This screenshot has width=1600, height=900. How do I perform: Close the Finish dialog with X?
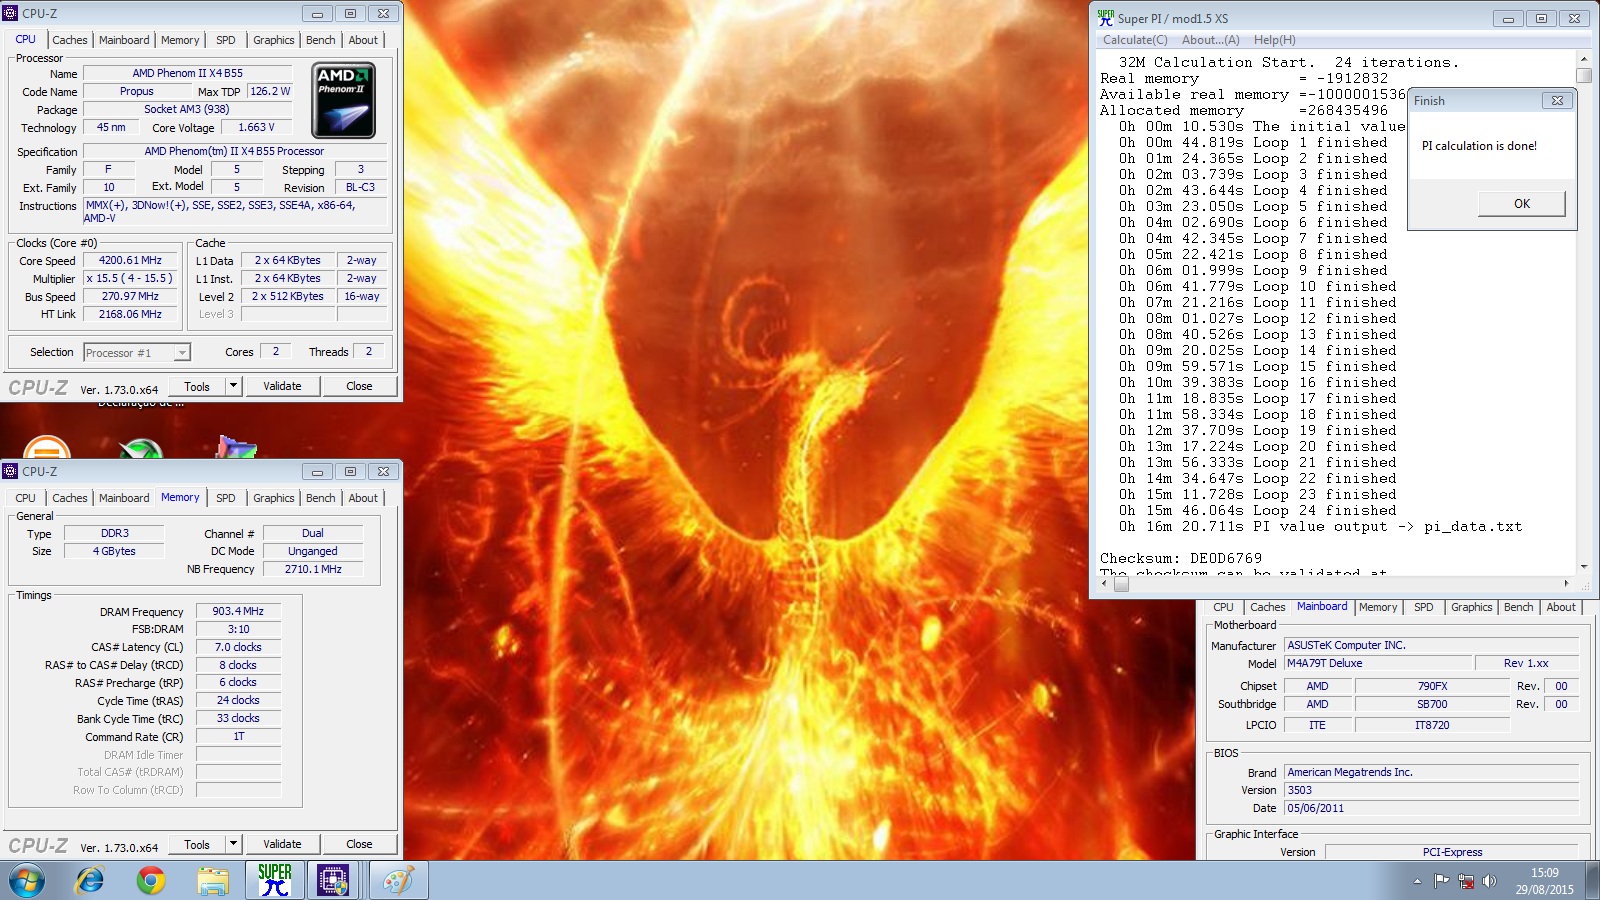[1557, 100]
